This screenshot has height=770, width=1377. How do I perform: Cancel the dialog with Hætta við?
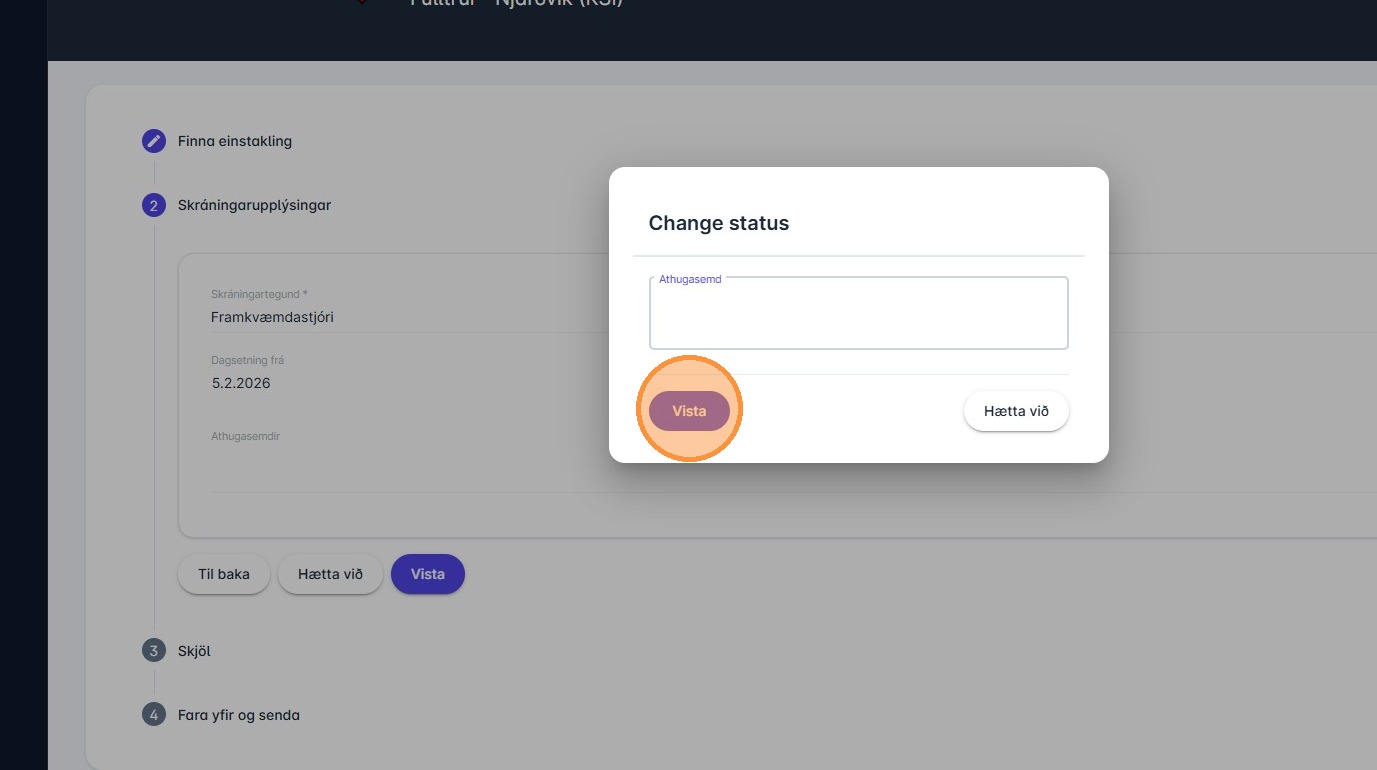(1016, 411)
